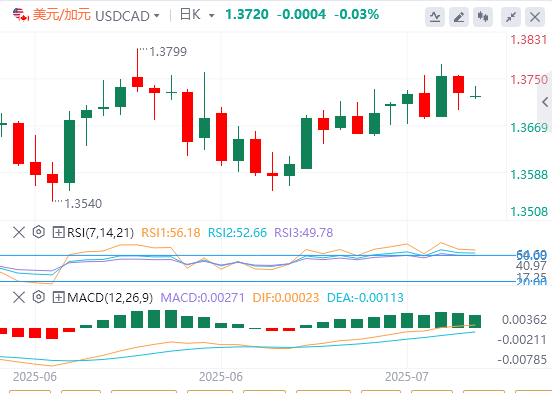The height and width of the screenshot is (393, 552).
Task: Expand the RSI indicator panel
Action: point(58,232)
